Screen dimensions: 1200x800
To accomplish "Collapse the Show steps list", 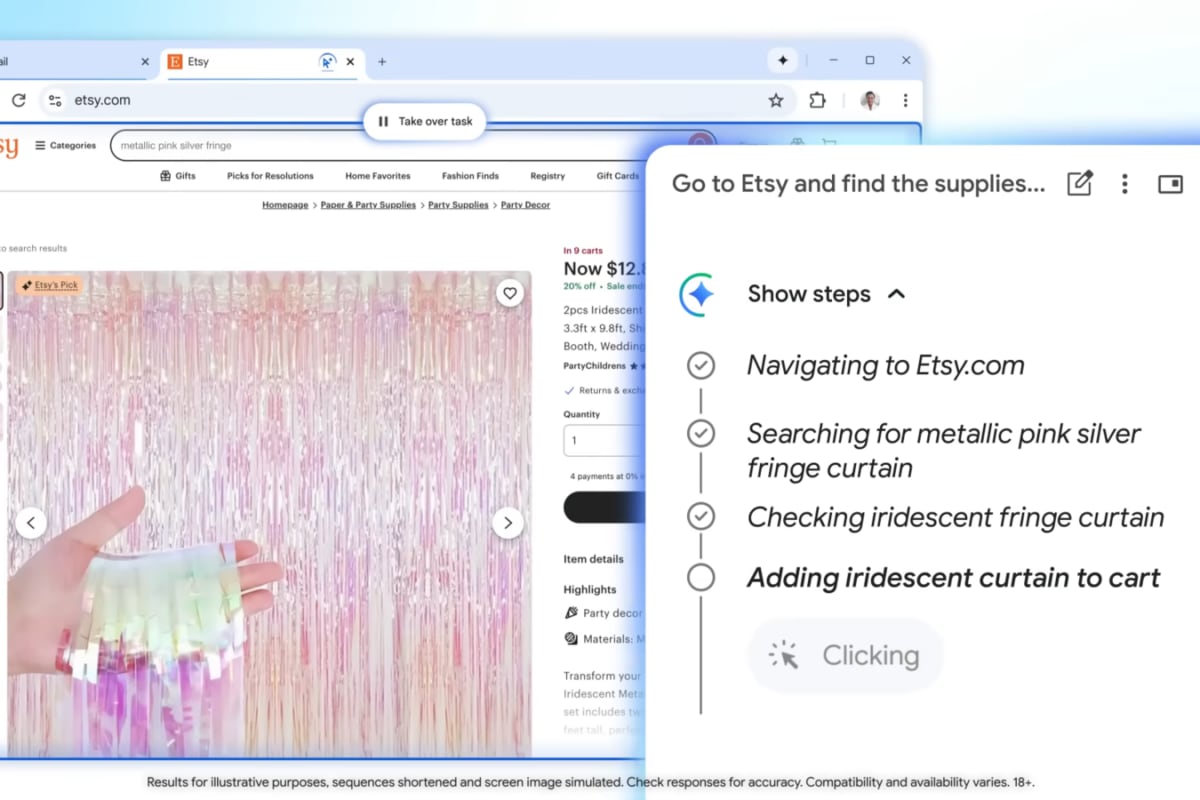I will pyautogui.click(x=896, y=294).
